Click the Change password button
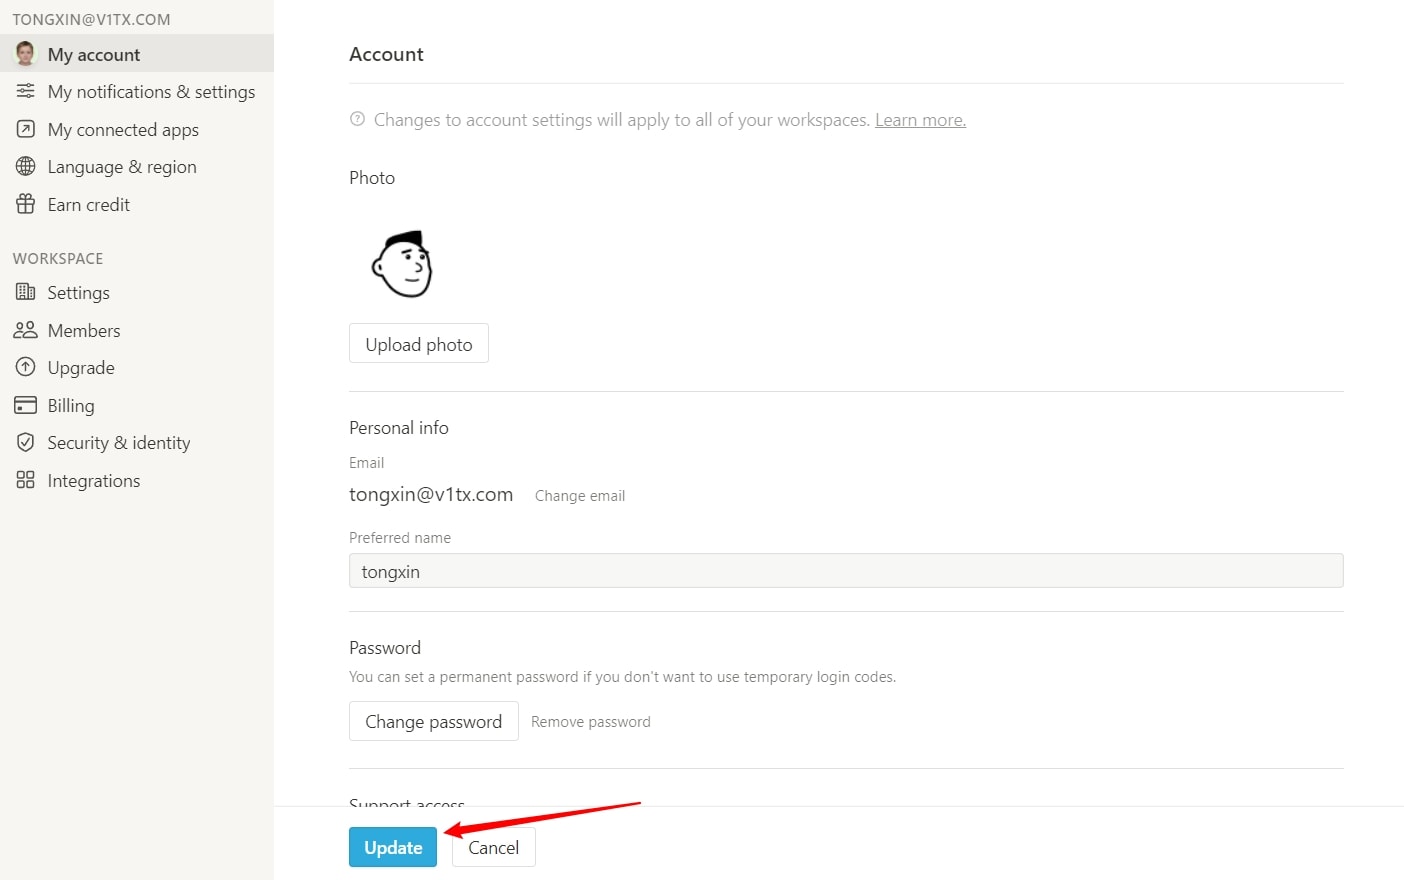1404x880 pixels. coord(433,721)
